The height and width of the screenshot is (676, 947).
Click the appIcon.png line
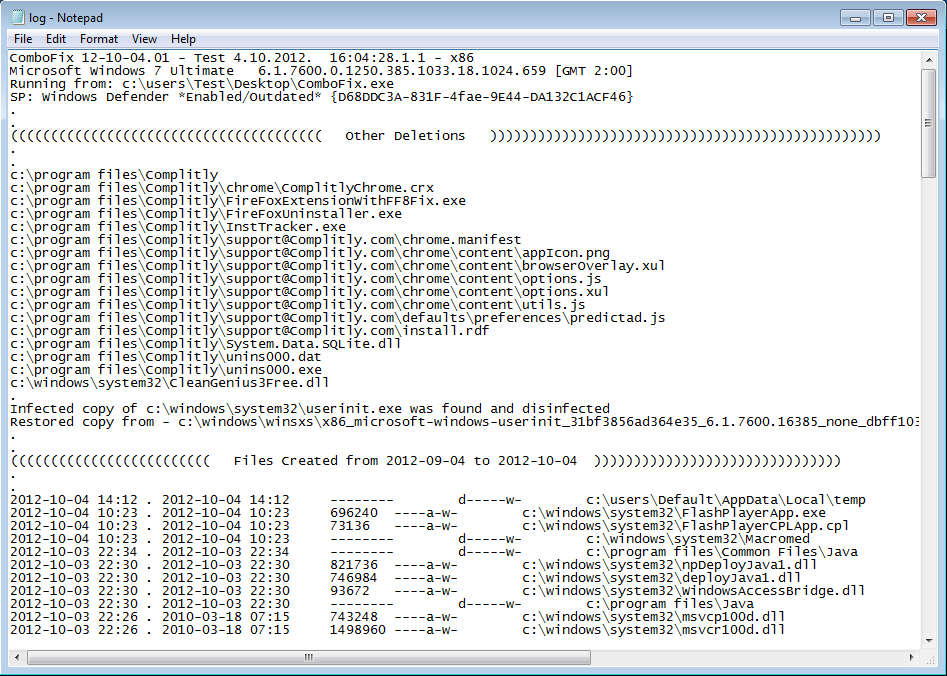(x=310, y=253)
